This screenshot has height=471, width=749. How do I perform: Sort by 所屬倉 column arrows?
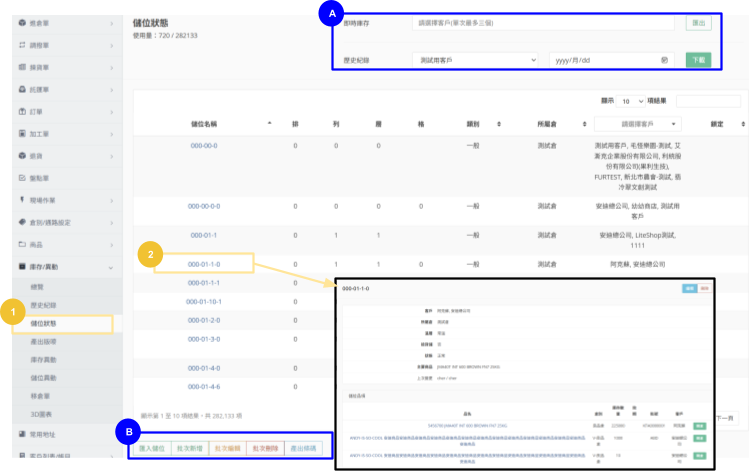pyautogui.click(x=584, y=124)
